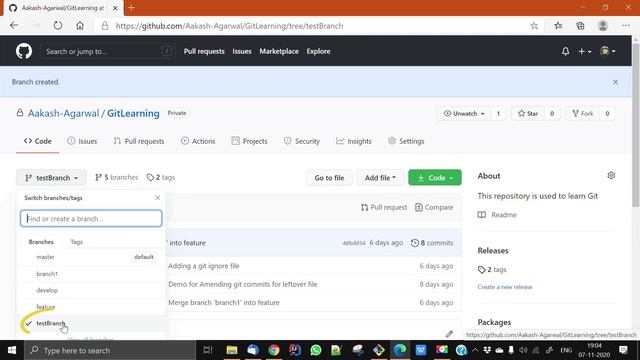This screenshot has height=360, width=640.
Task: View the 5 branches link
Action: click(116, 178)
